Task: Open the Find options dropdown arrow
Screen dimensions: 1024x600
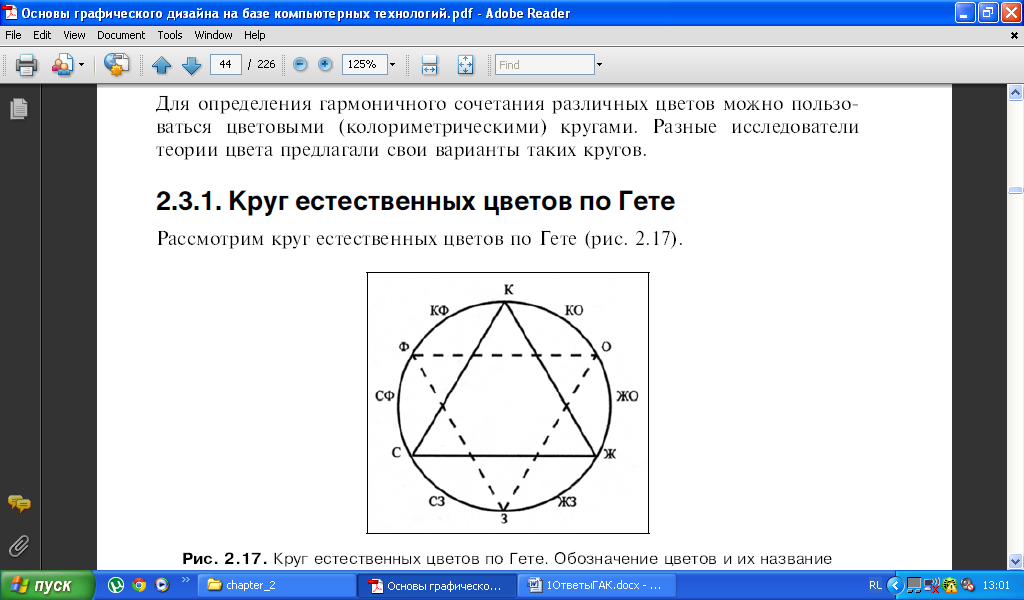Action: coord(600,64)
